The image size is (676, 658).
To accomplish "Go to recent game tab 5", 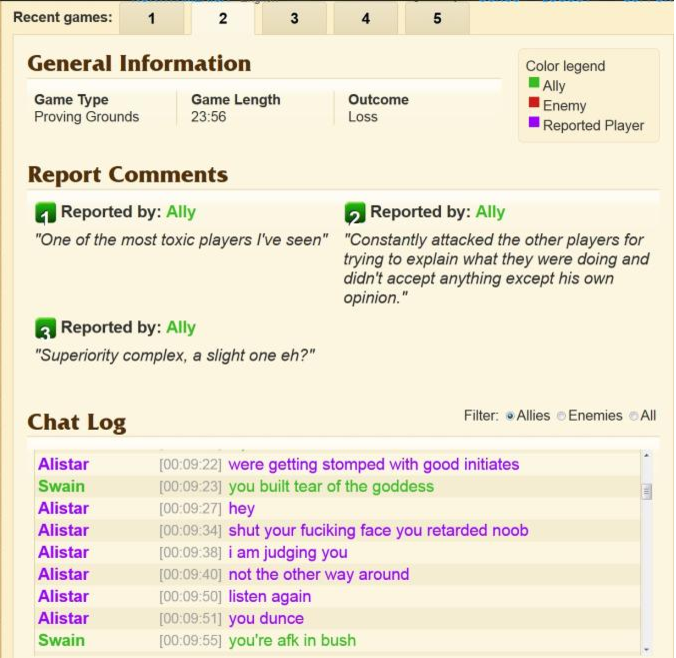I will tap(437, 18).
